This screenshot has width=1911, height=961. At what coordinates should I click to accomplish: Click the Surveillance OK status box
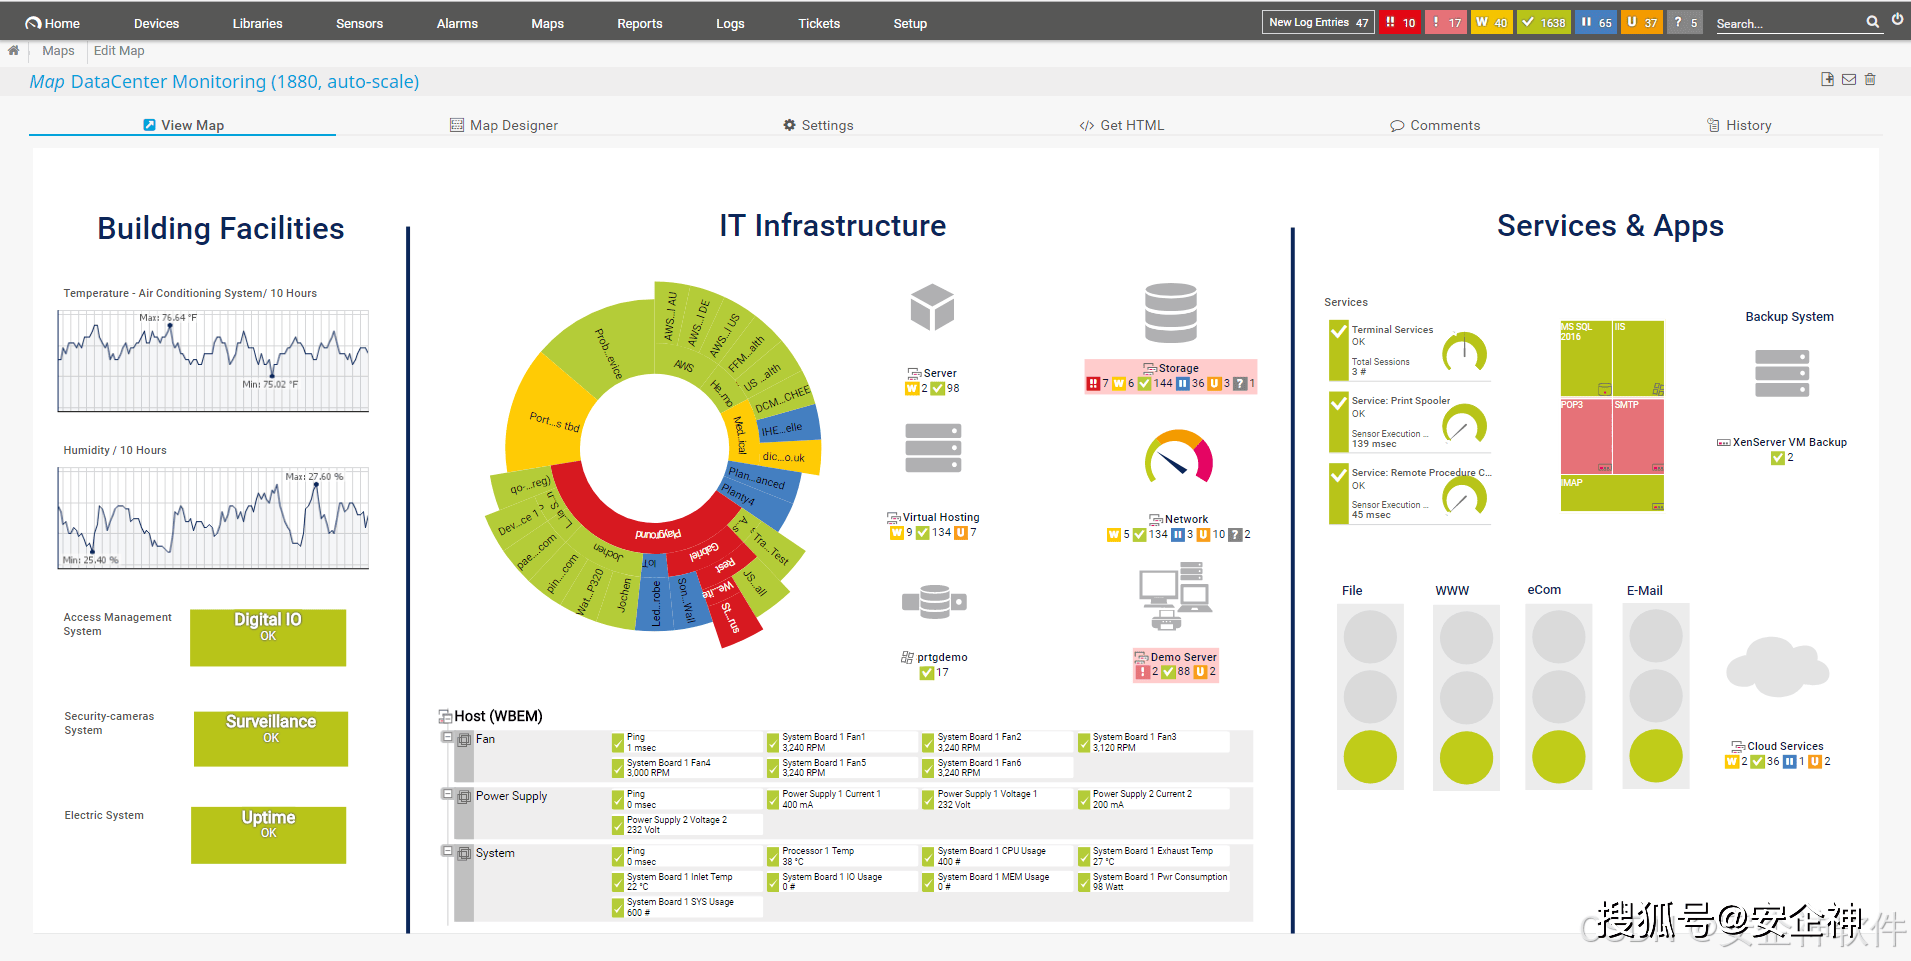coord(271,739)
